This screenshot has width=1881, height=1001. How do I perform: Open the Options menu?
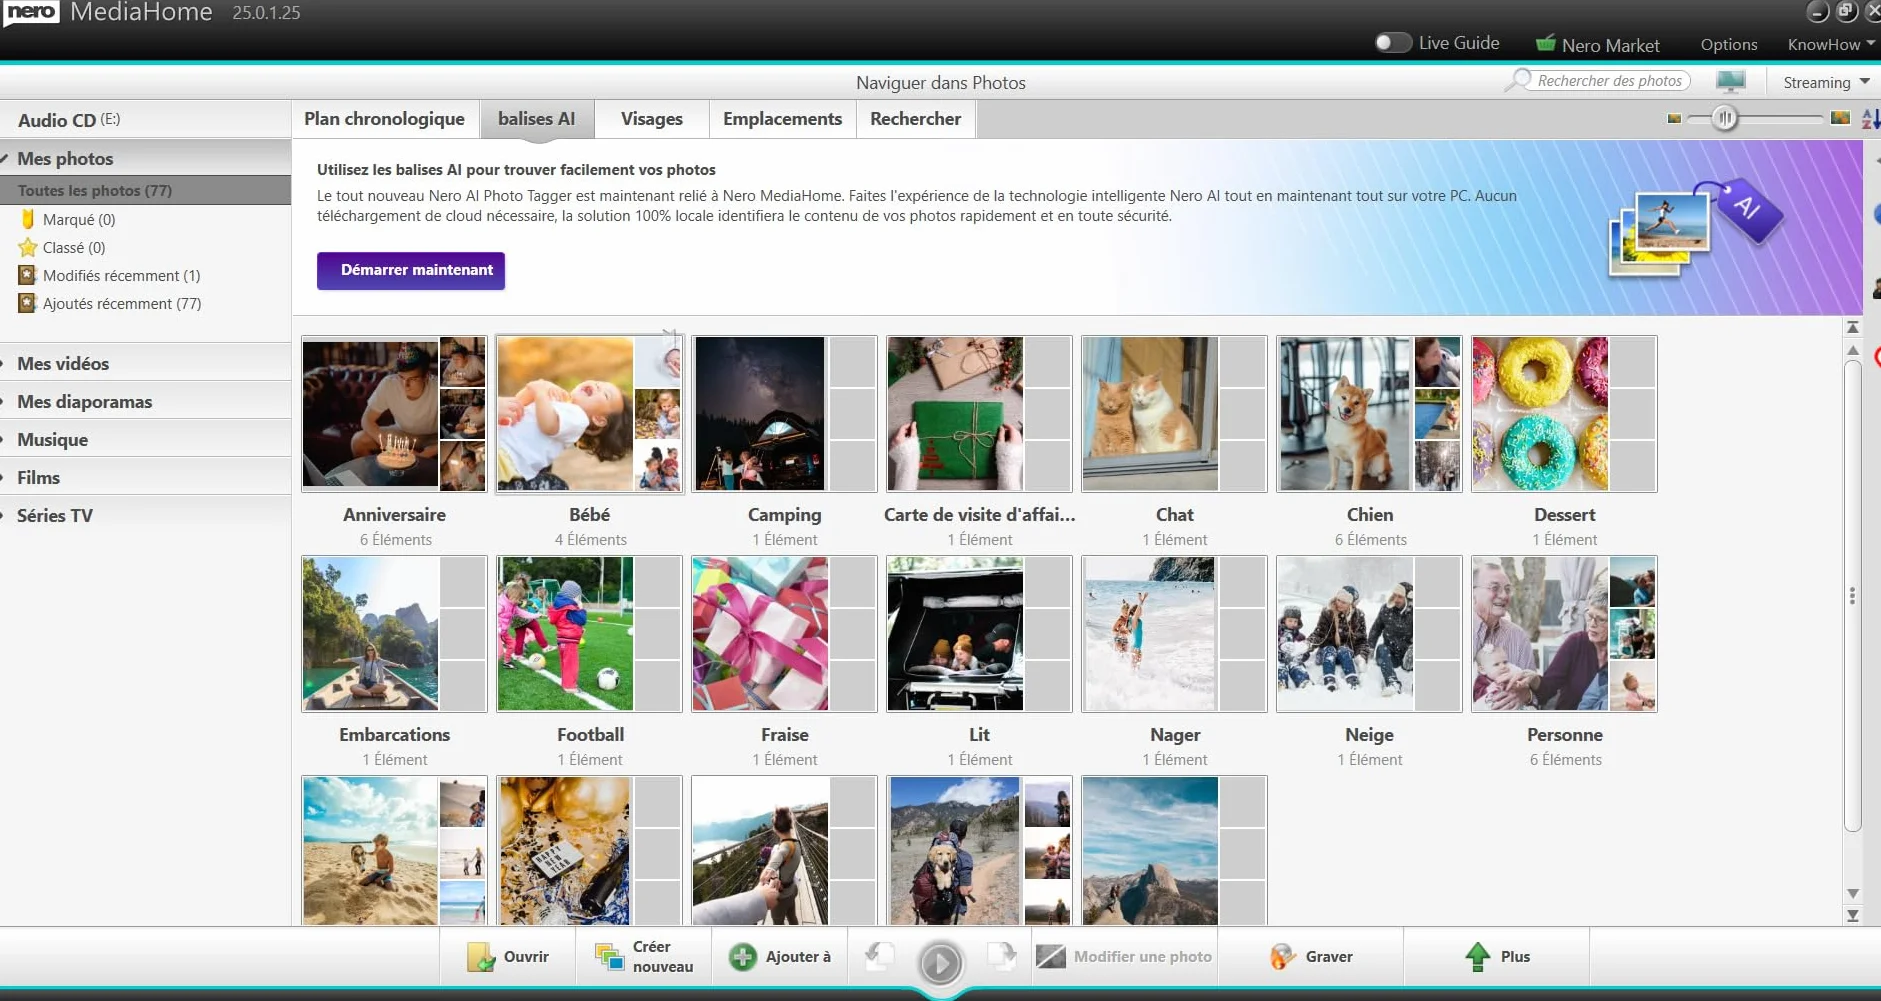[x=1728, y=45]
